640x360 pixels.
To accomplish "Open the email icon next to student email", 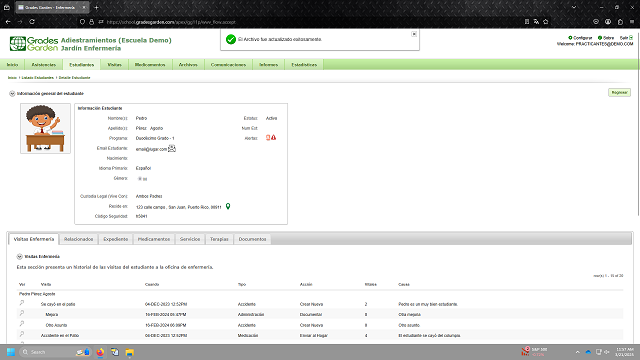I will click(x=172, y=149).
